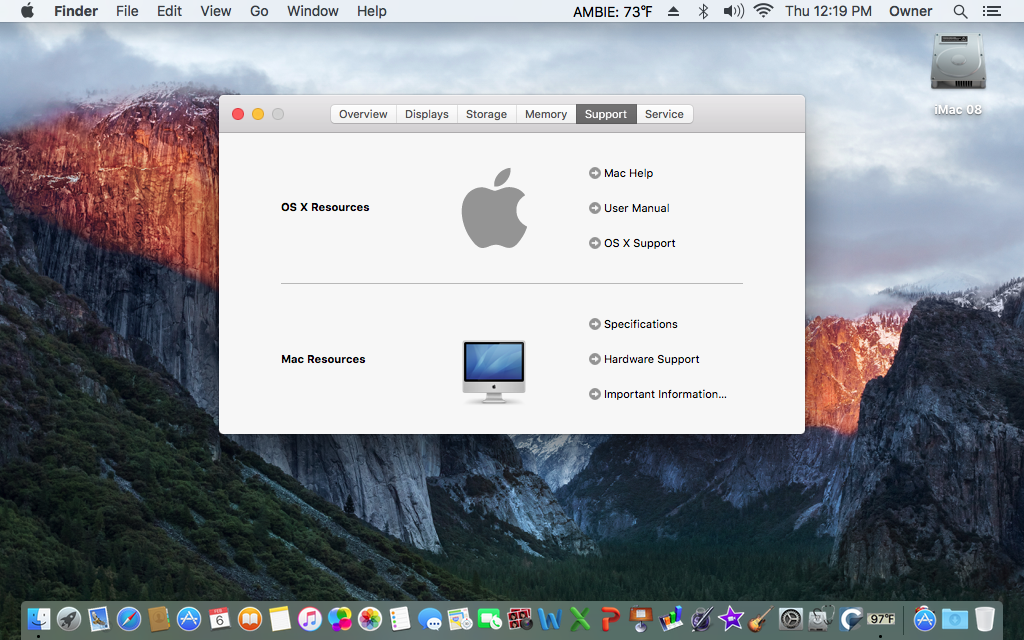Open App Store icon beside Downloads folder

pos(924,618)
